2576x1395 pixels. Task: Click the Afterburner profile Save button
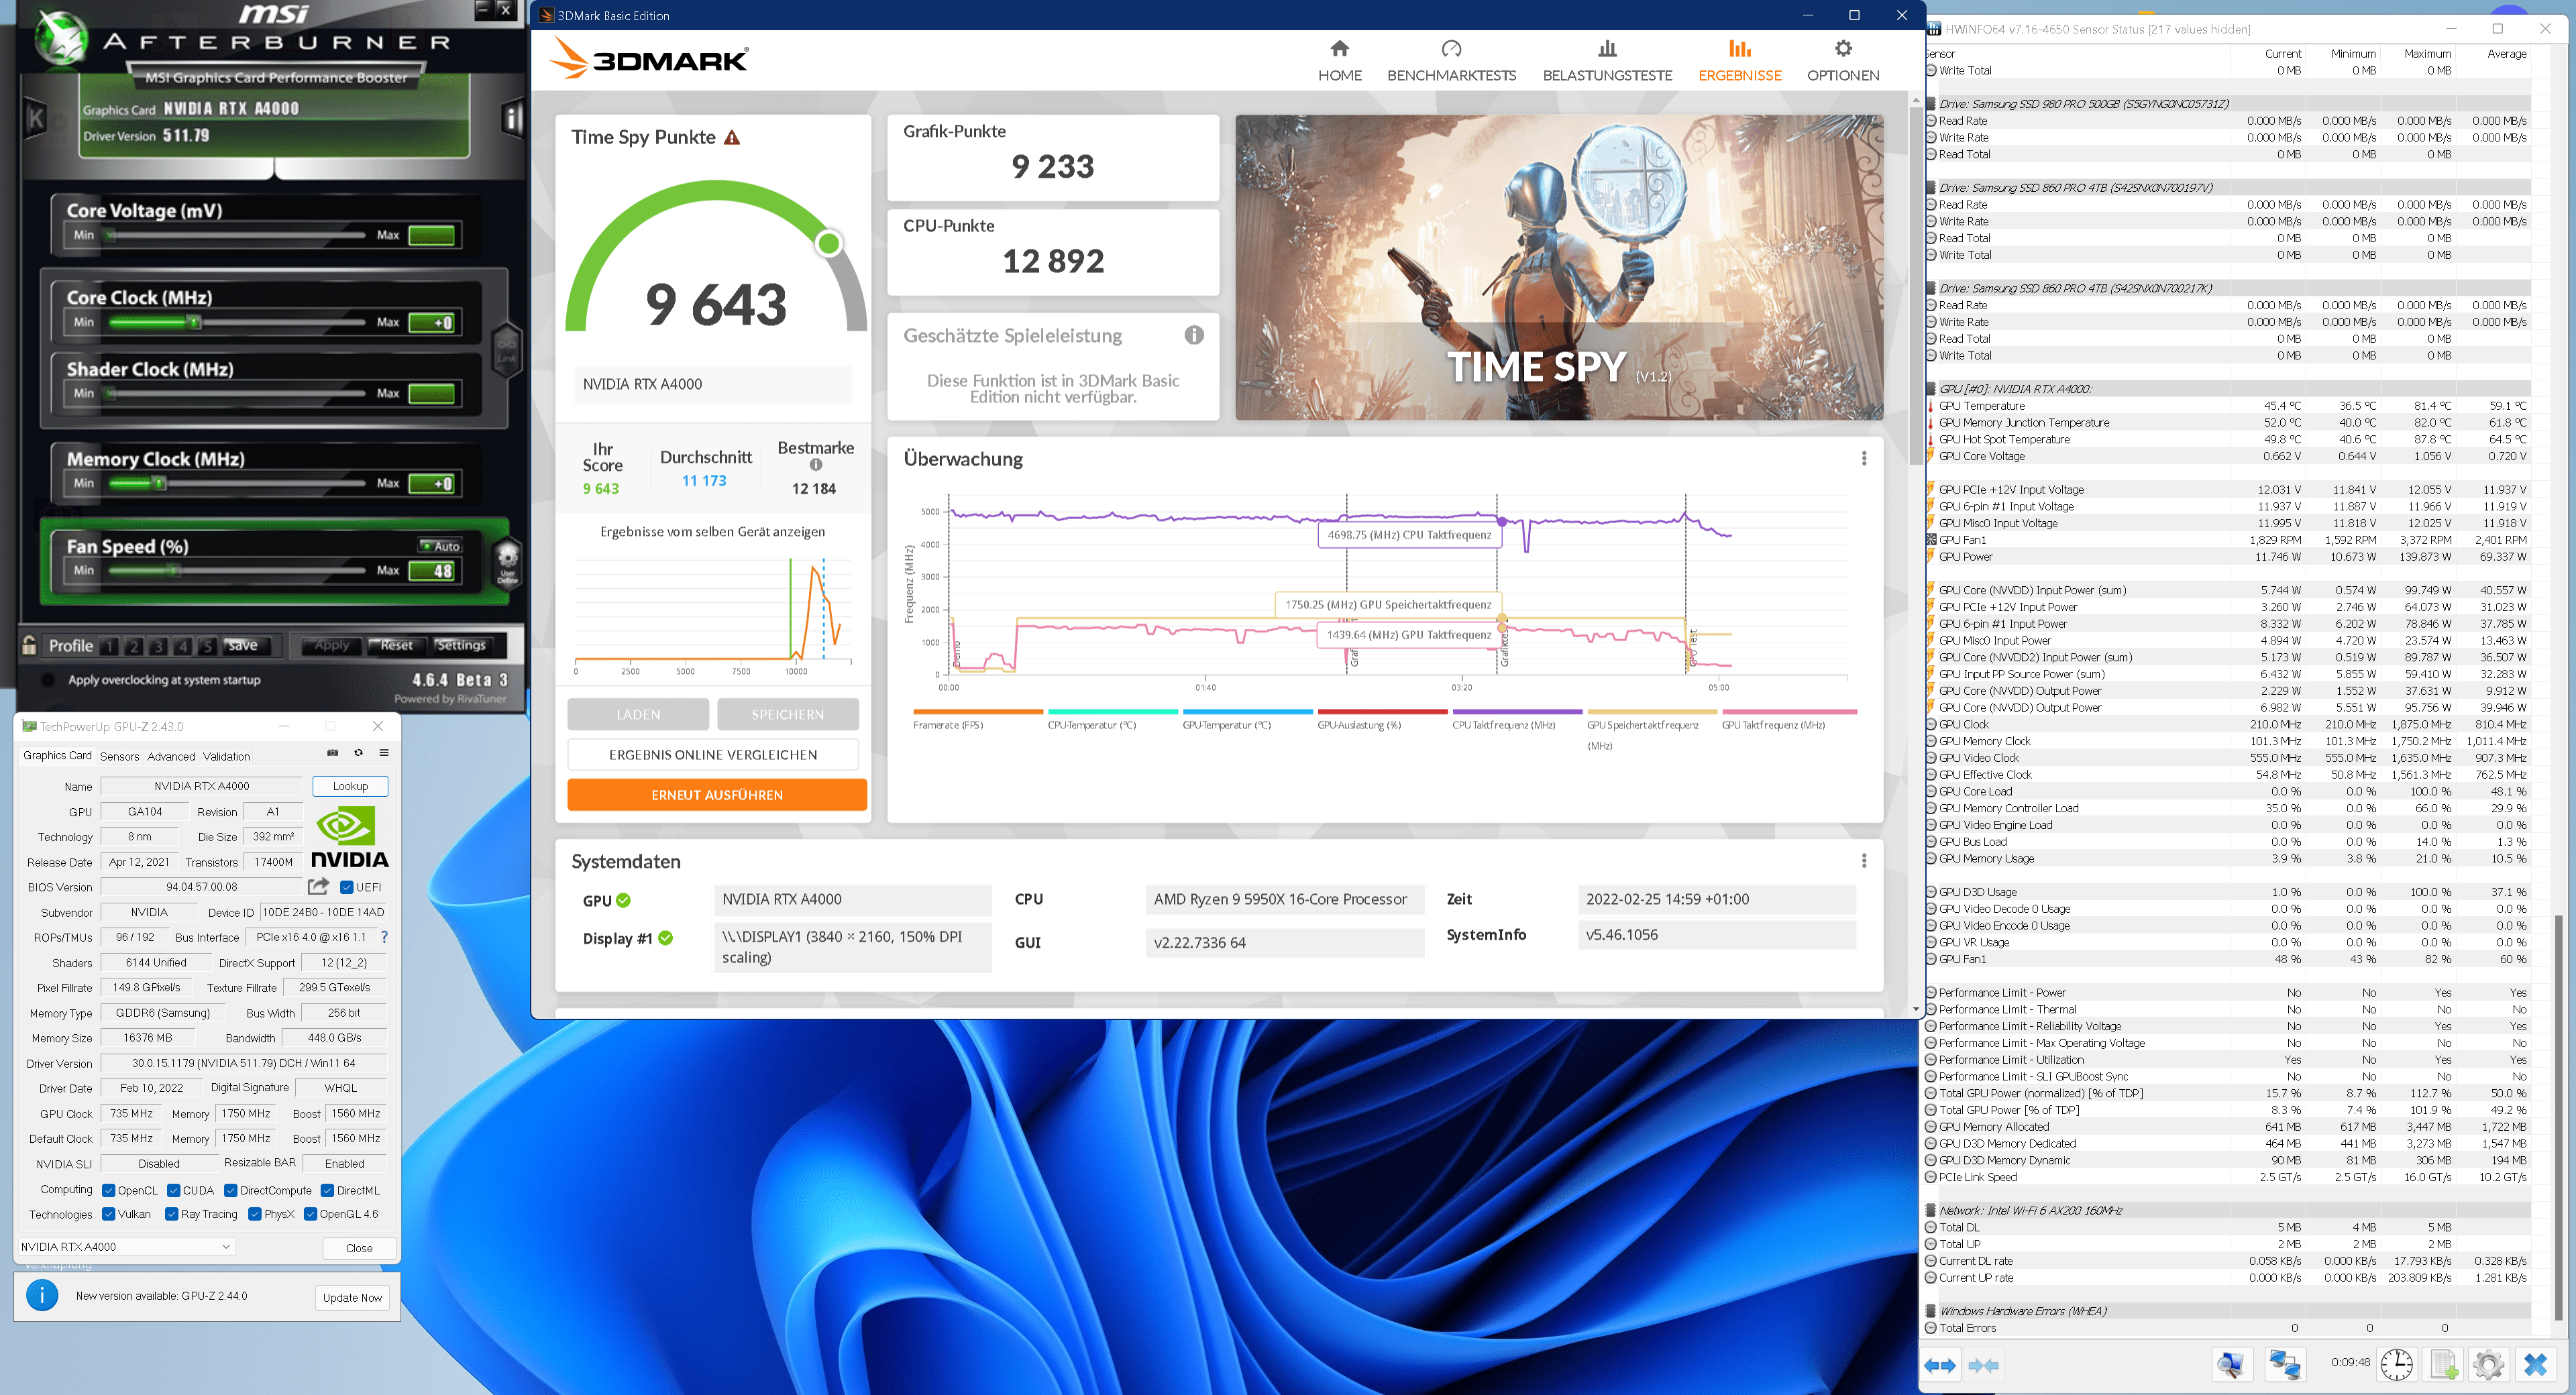[x=242, y=645]
